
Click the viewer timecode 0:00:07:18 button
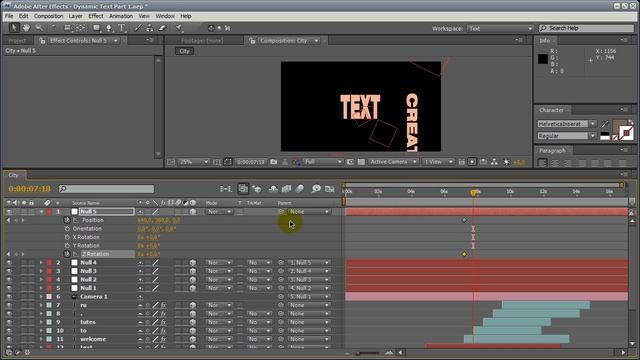pos(251,162)
